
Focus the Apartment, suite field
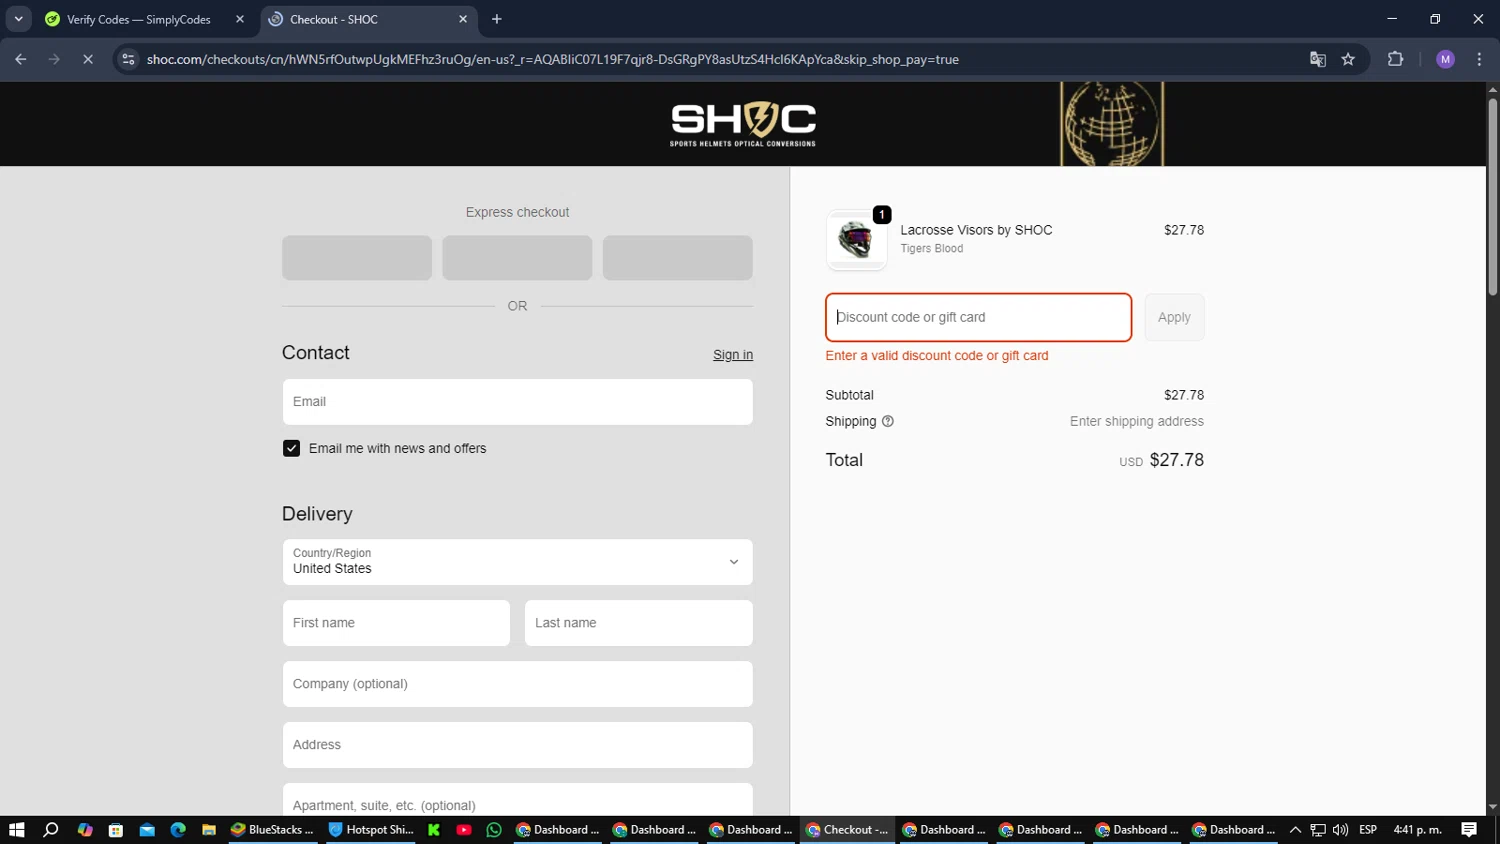point(517,800)
